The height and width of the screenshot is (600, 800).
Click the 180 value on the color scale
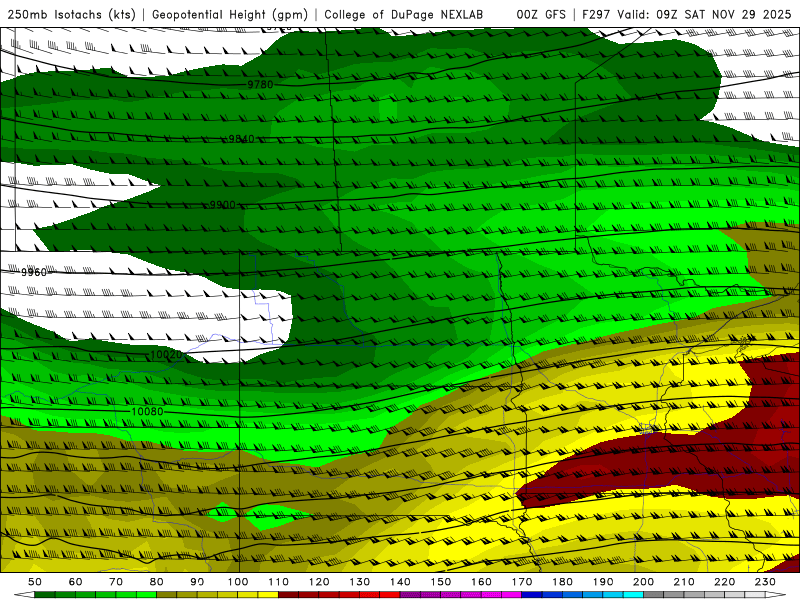(562, 582)
